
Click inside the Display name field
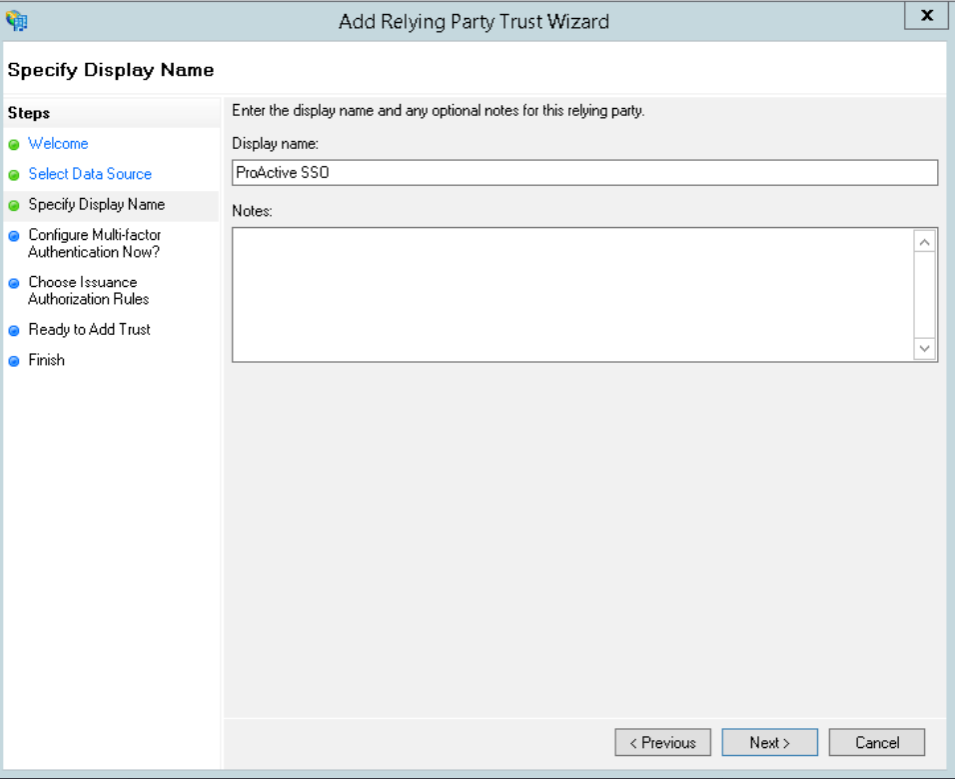585,172
